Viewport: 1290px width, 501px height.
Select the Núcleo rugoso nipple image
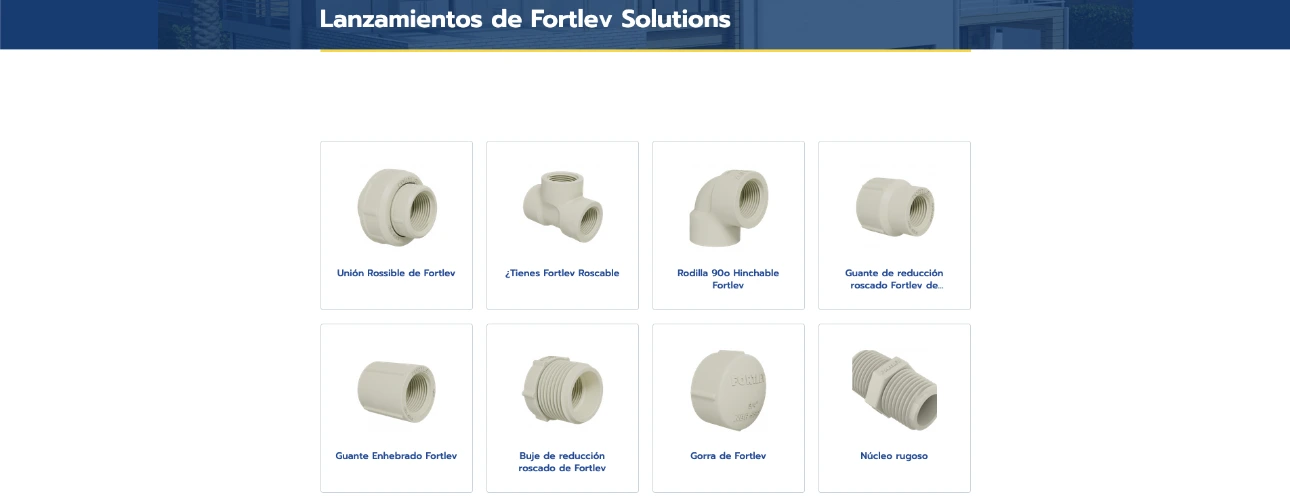(894, 390)
